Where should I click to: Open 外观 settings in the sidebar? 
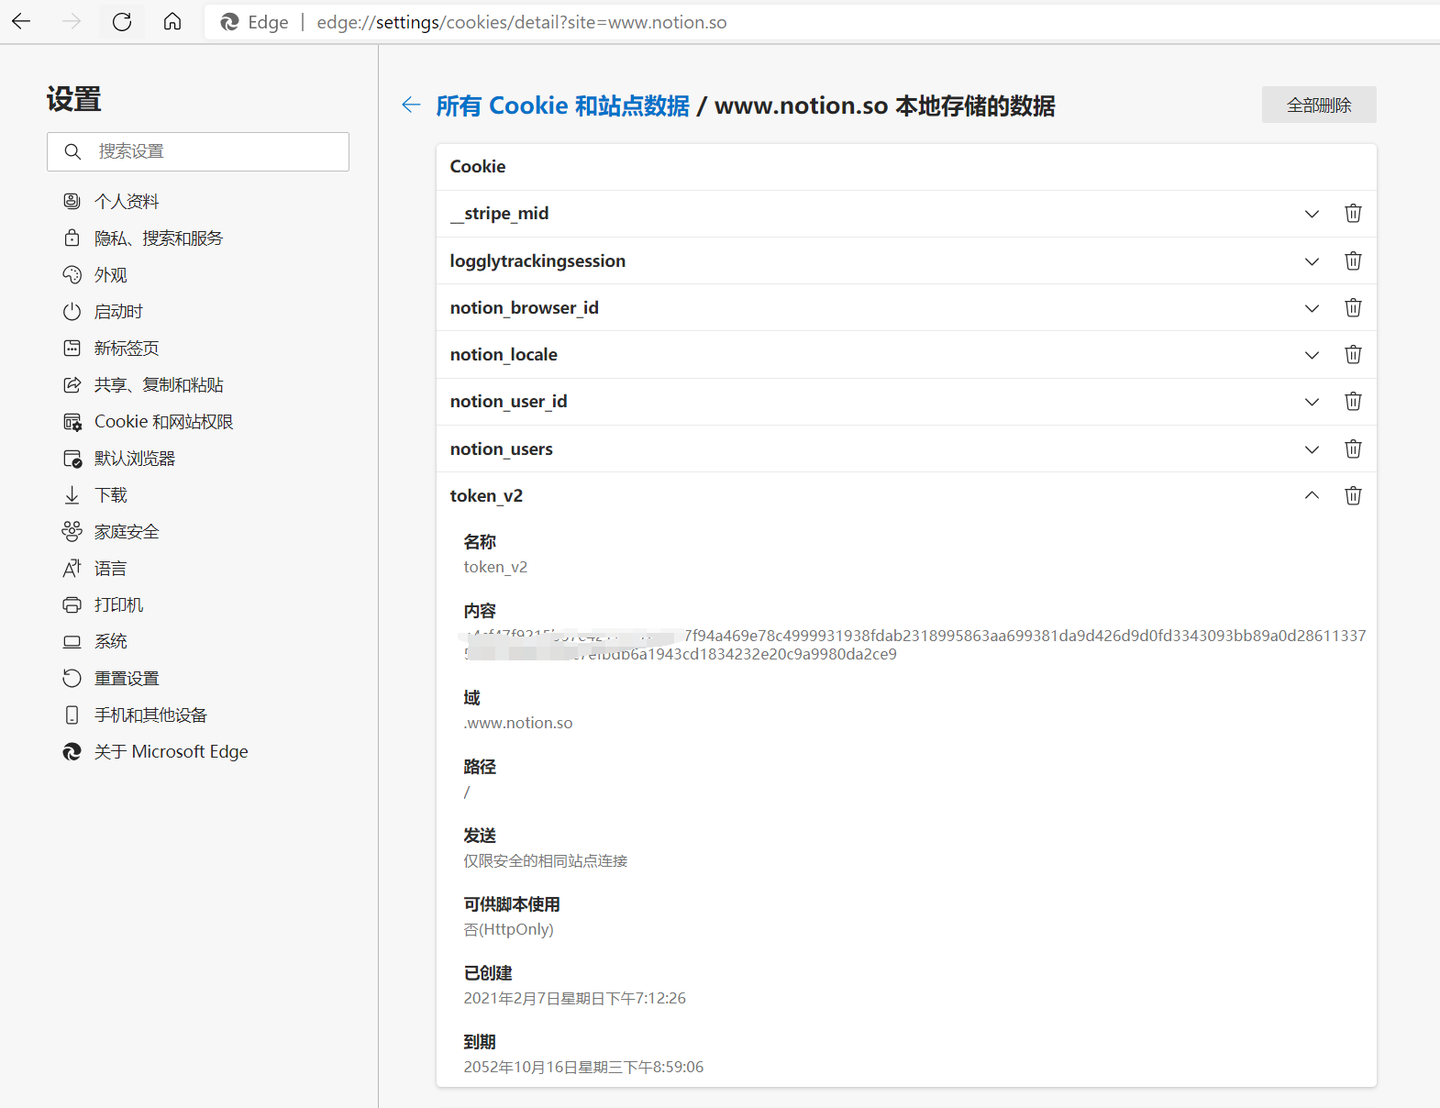click(110, 274)
